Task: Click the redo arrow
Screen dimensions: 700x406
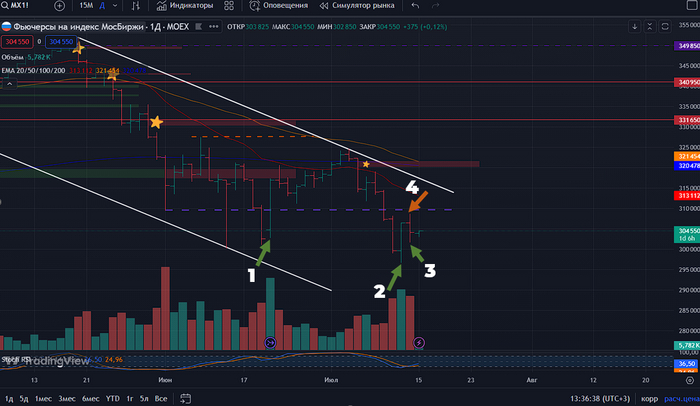Action: point(435,5)
